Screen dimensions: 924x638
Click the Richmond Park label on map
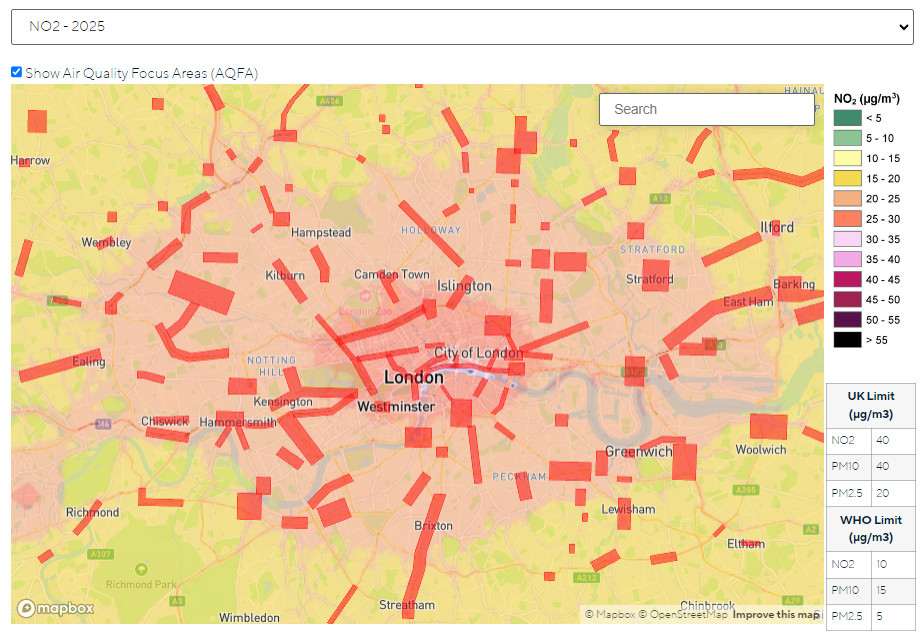pos(143,584)
